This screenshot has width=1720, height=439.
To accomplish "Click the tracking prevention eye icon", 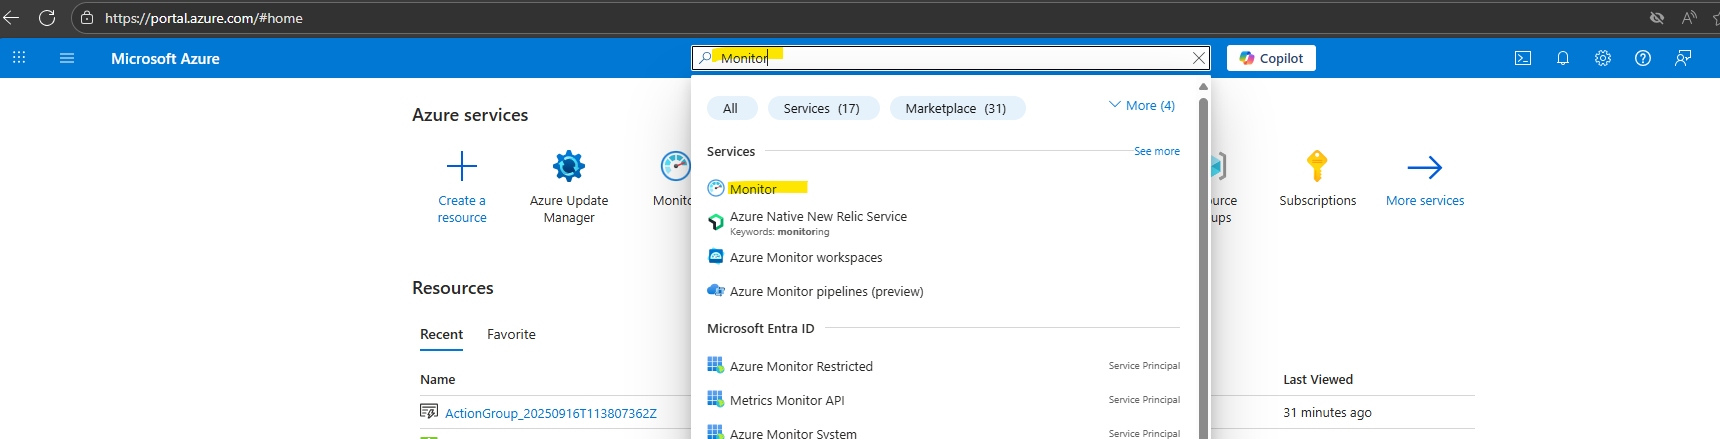I will tap(1657, 18).
